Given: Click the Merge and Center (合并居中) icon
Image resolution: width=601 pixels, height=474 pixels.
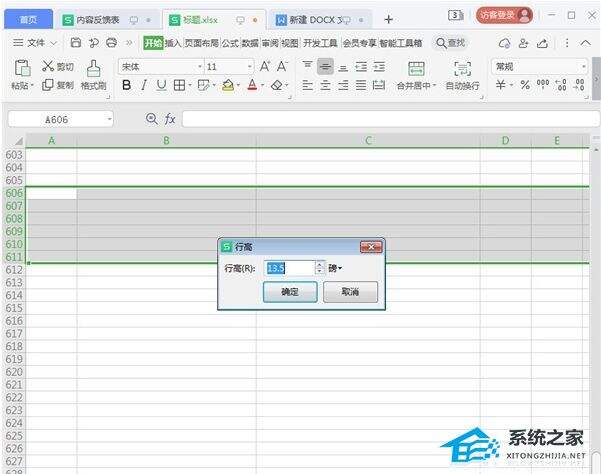Looking at the screenshot, I should [416, 69].
